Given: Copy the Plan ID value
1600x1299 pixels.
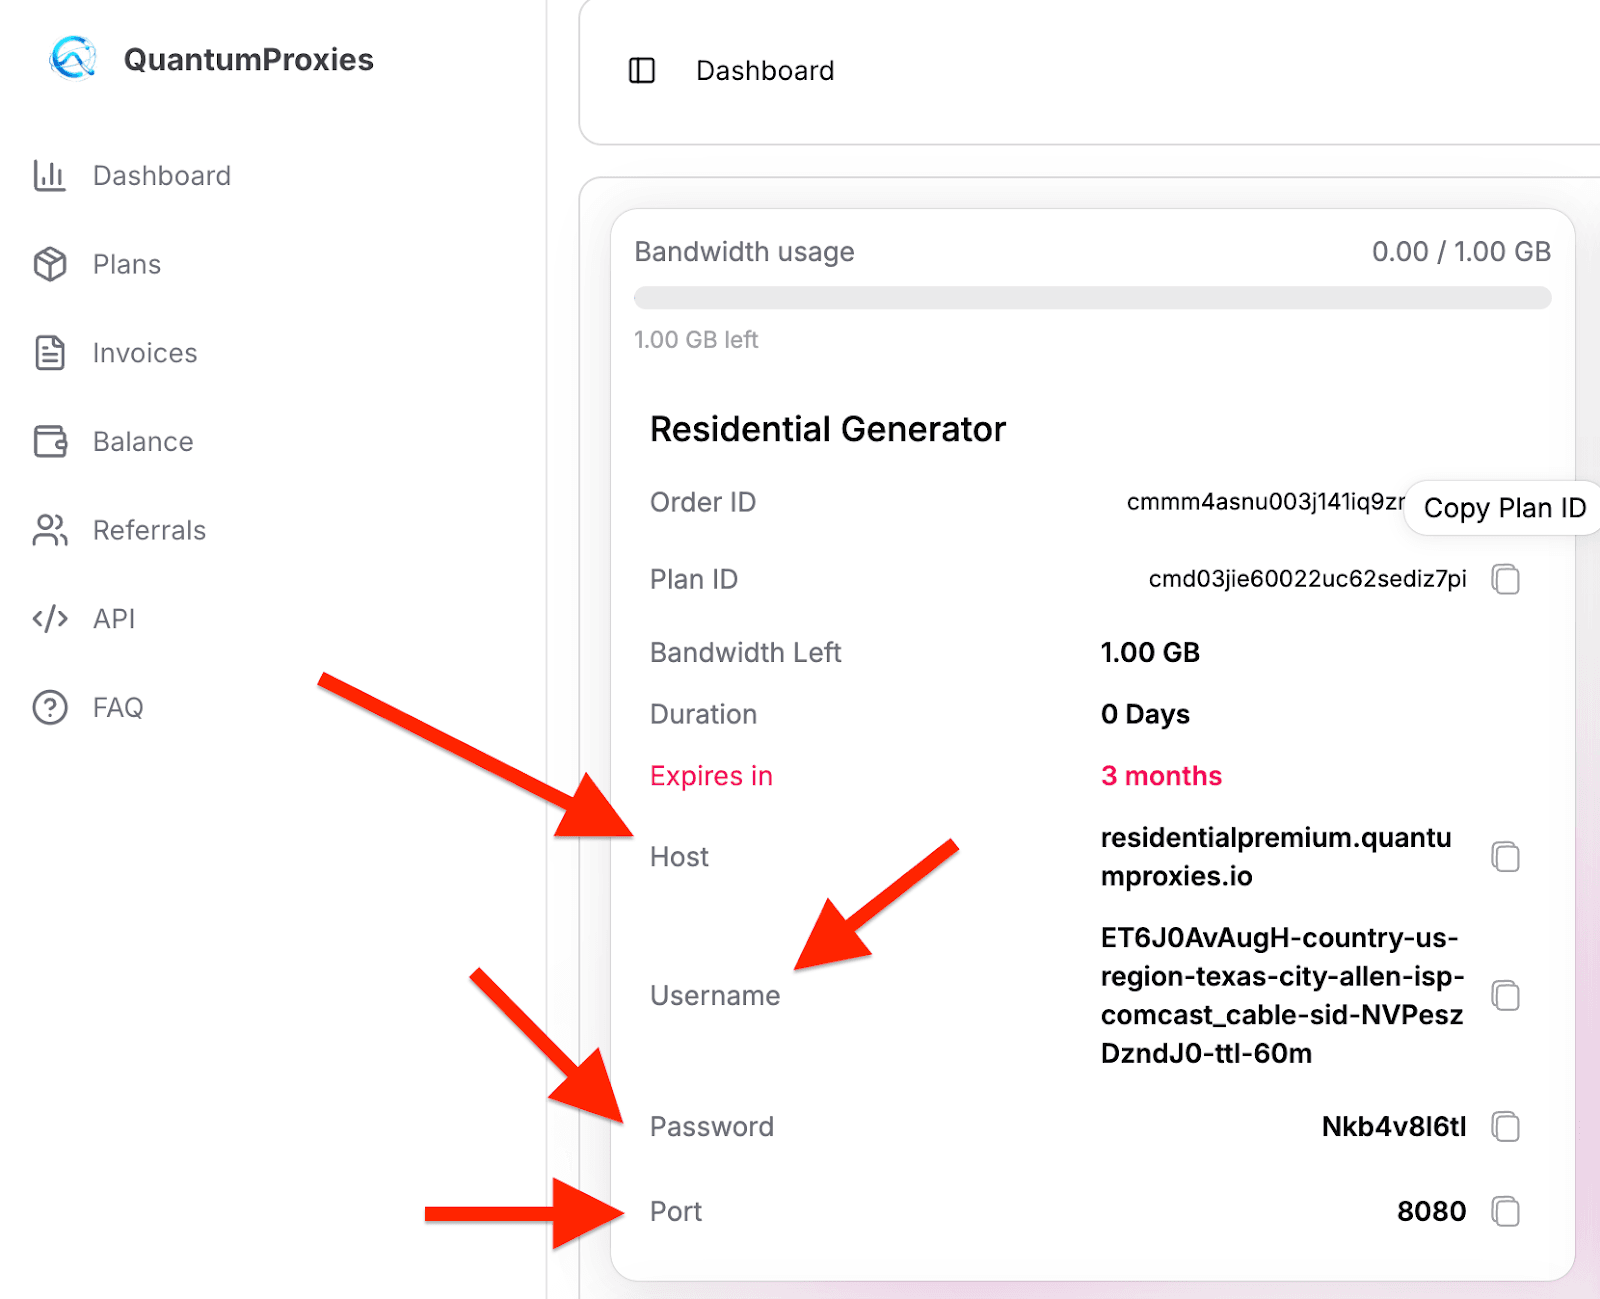Looking at the screenshot, I should (1505, 579).
